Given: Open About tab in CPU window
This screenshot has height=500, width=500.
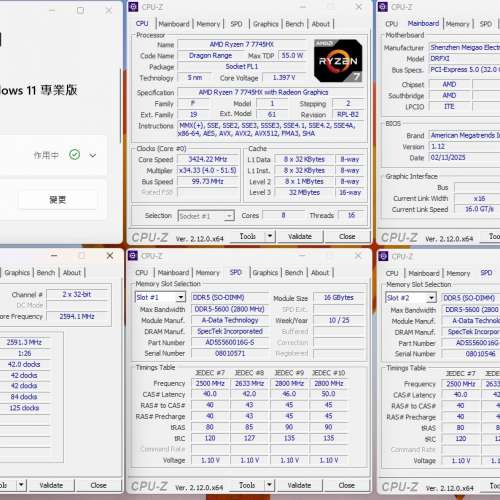Looking at the screenshot, I should click(x=321, y=24).
